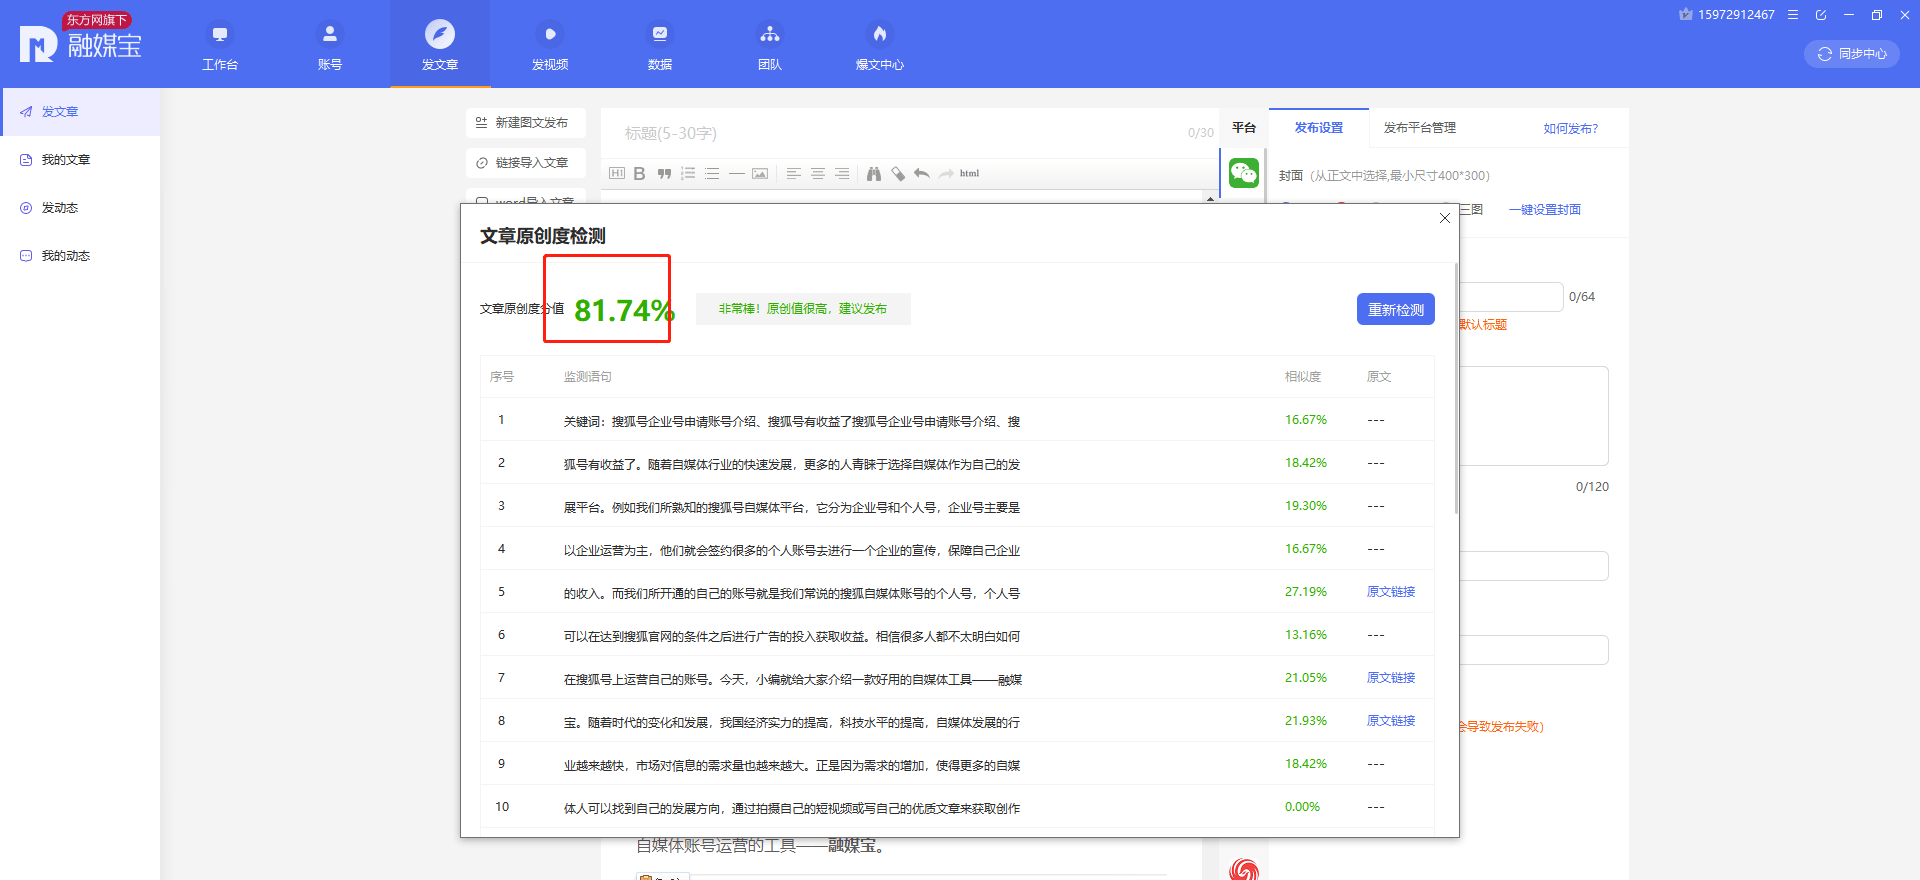
Task: Insert a blockquote from editor toolbar
Action: [x=664, y=174]
